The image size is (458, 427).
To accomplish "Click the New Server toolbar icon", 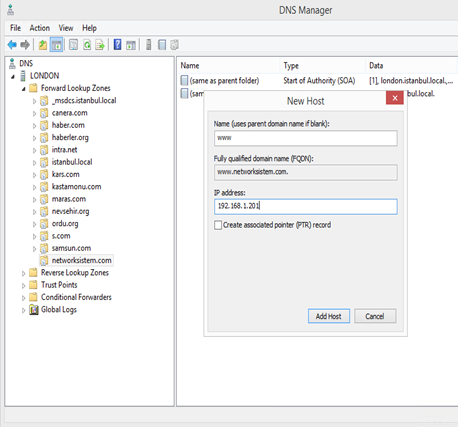I will coord(149,45).
